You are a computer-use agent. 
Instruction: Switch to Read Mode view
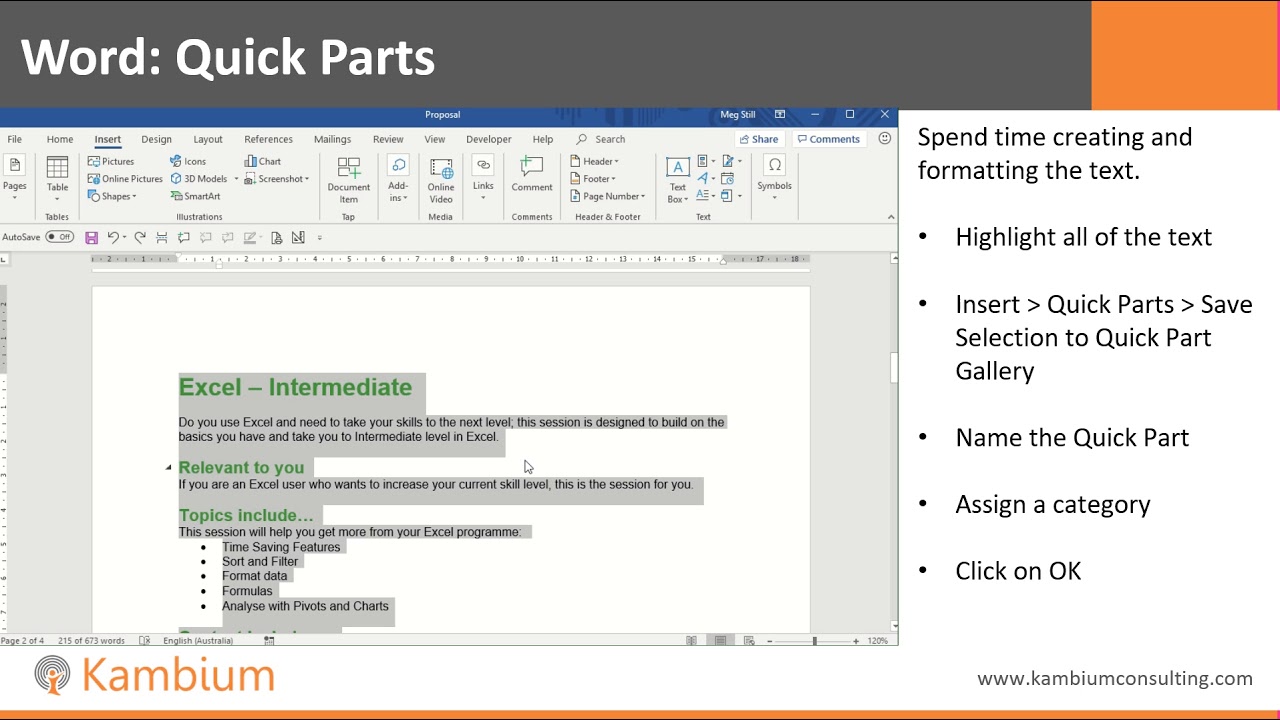[691, 640]
